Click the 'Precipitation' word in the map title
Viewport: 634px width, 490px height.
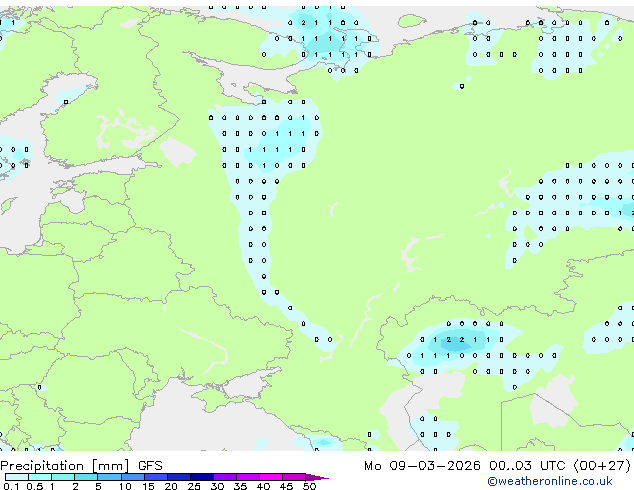pyautogui.click(x=42, y=466)
